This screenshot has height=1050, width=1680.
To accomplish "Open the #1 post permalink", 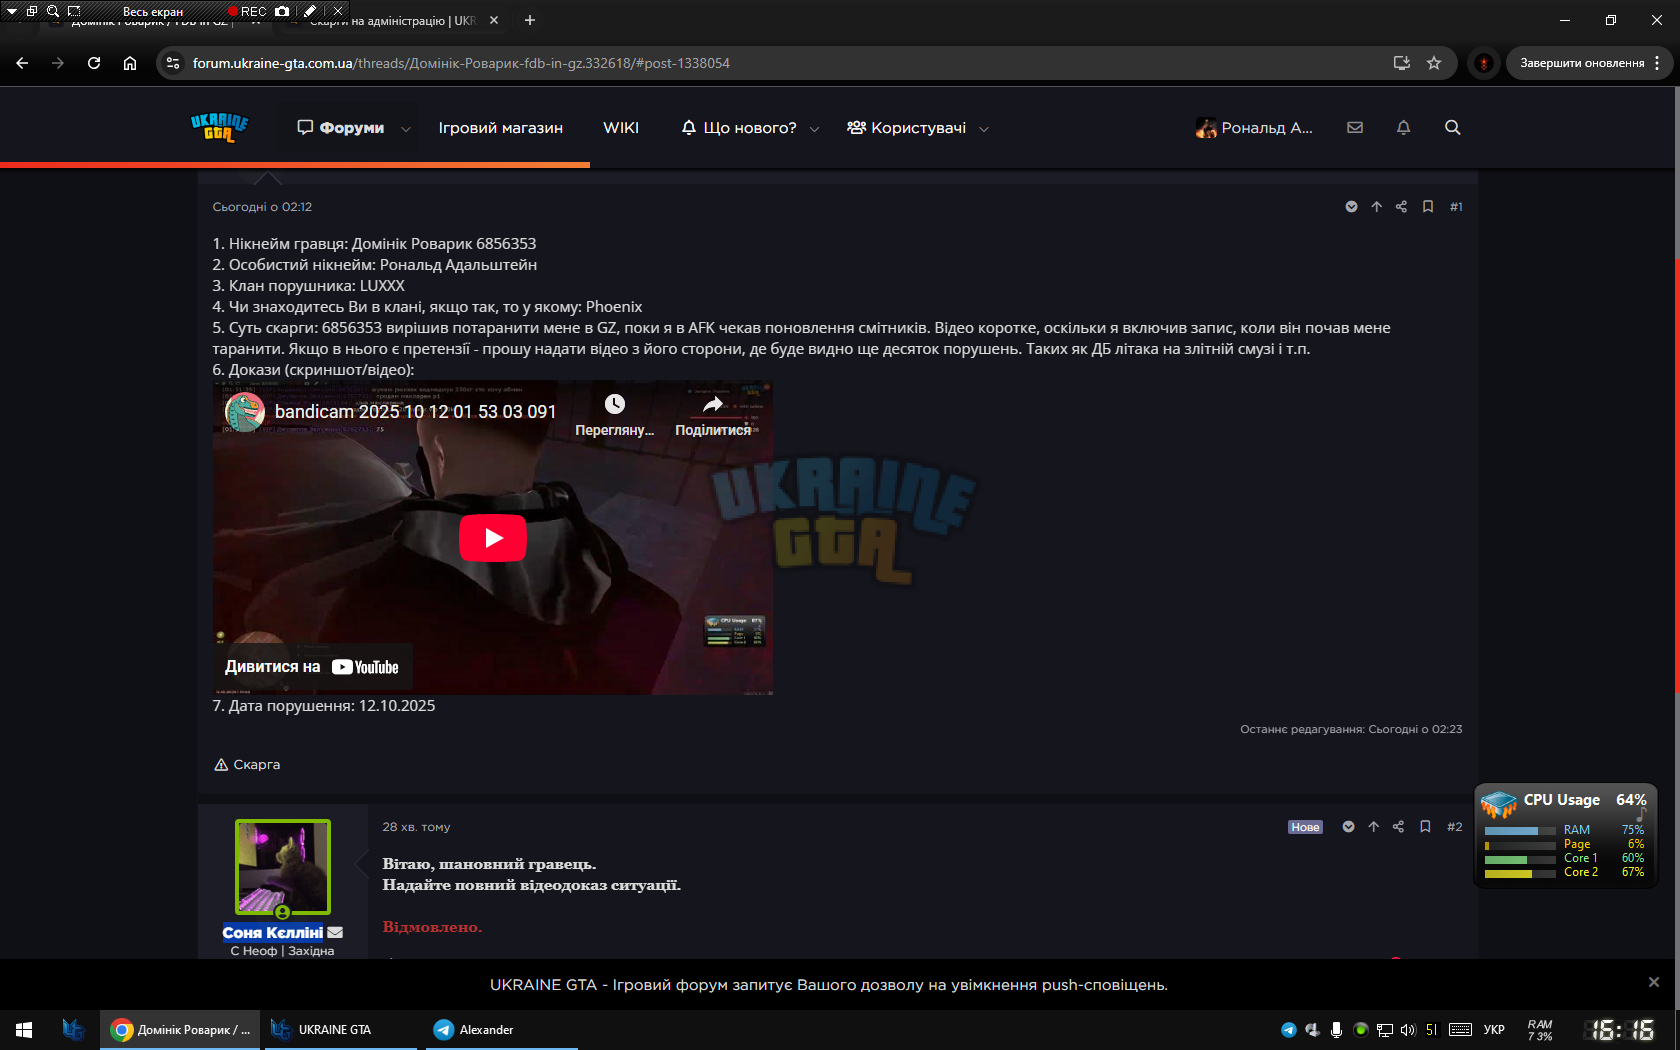I will [x=1456, y=207].
